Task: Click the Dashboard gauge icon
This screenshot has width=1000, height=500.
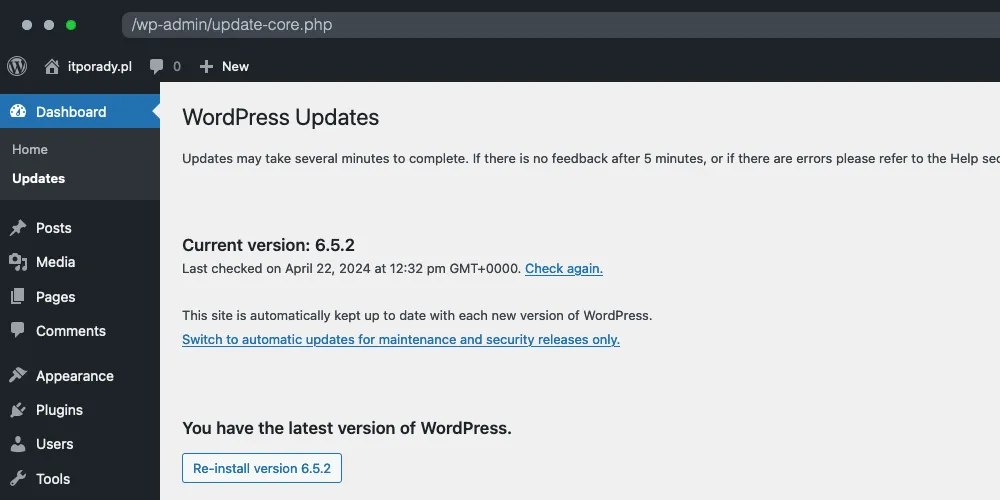Action: (x=18, y=112)
